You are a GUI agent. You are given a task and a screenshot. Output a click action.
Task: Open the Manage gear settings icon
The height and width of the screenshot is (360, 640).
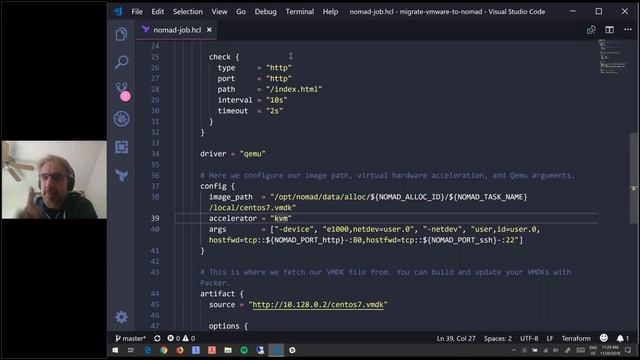pyautogui.click(x=121, y=317)
